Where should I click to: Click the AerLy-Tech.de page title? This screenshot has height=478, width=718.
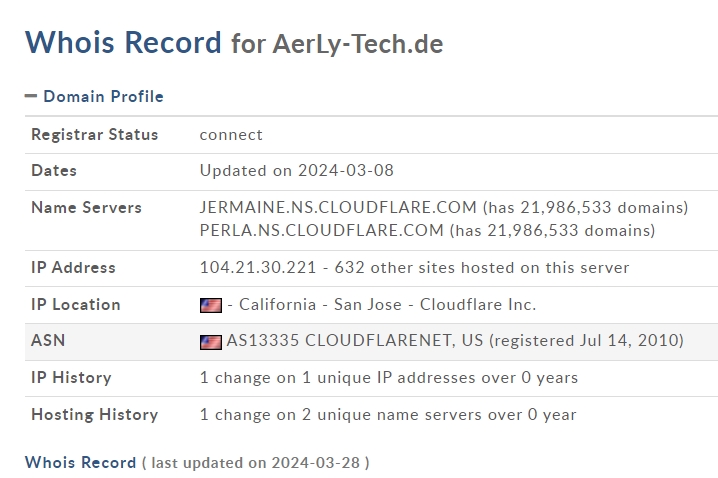[x=358, y=44]
